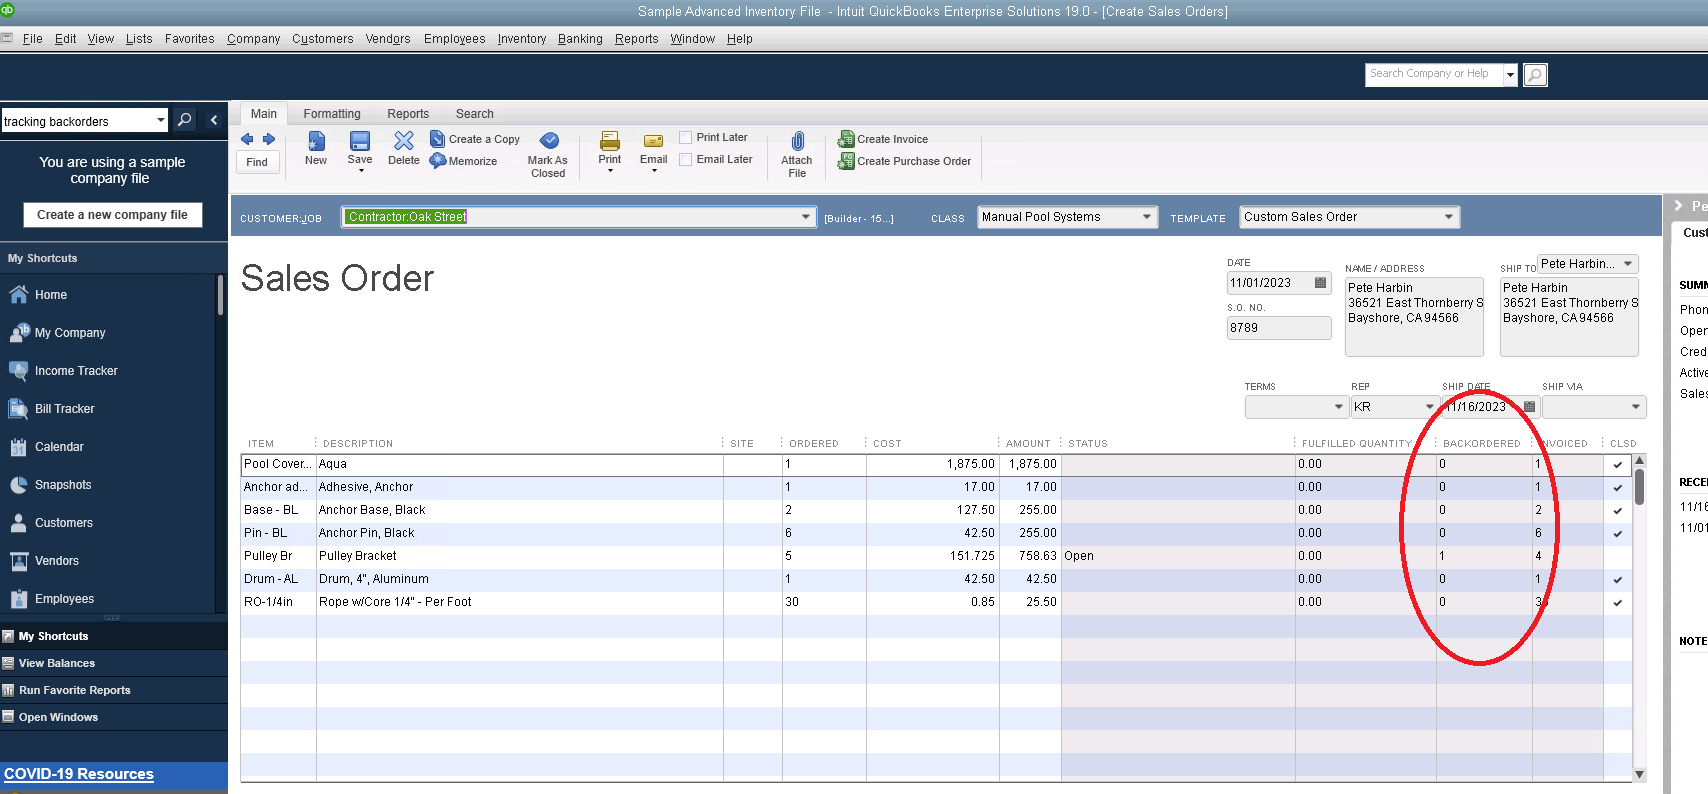
Task: Click the Memorize icon
Action: (438, 161)
